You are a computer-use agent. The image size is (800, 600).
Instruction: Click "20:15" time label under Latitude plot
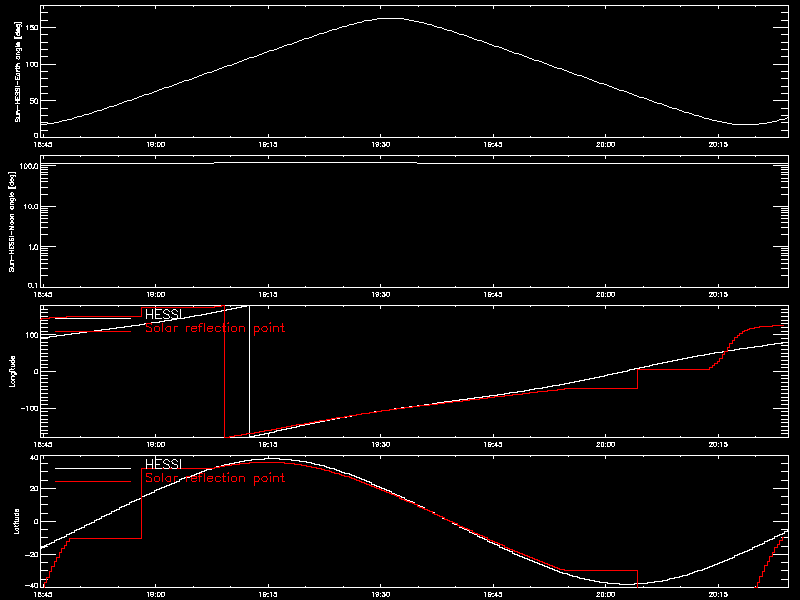click(x=718, y=594)
